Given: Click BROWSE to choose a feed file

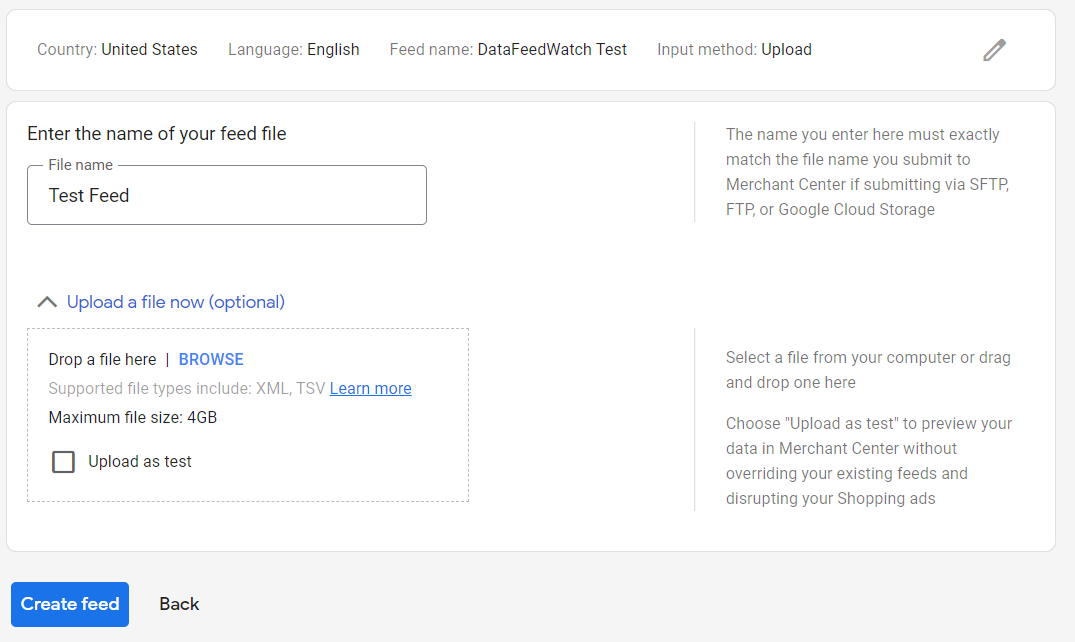Looking at the screenshot, I should [x=210, y=358].
